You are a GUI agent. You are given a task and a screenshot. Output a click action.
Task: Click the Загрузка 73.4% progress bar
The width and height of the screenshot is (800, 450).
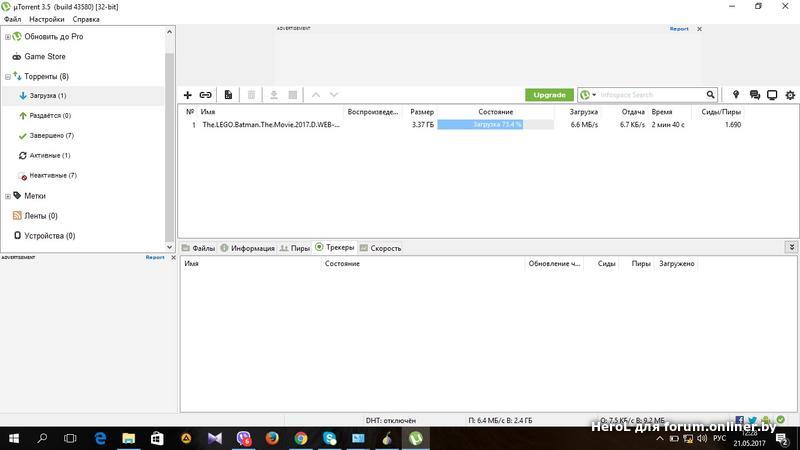(495, 124)
